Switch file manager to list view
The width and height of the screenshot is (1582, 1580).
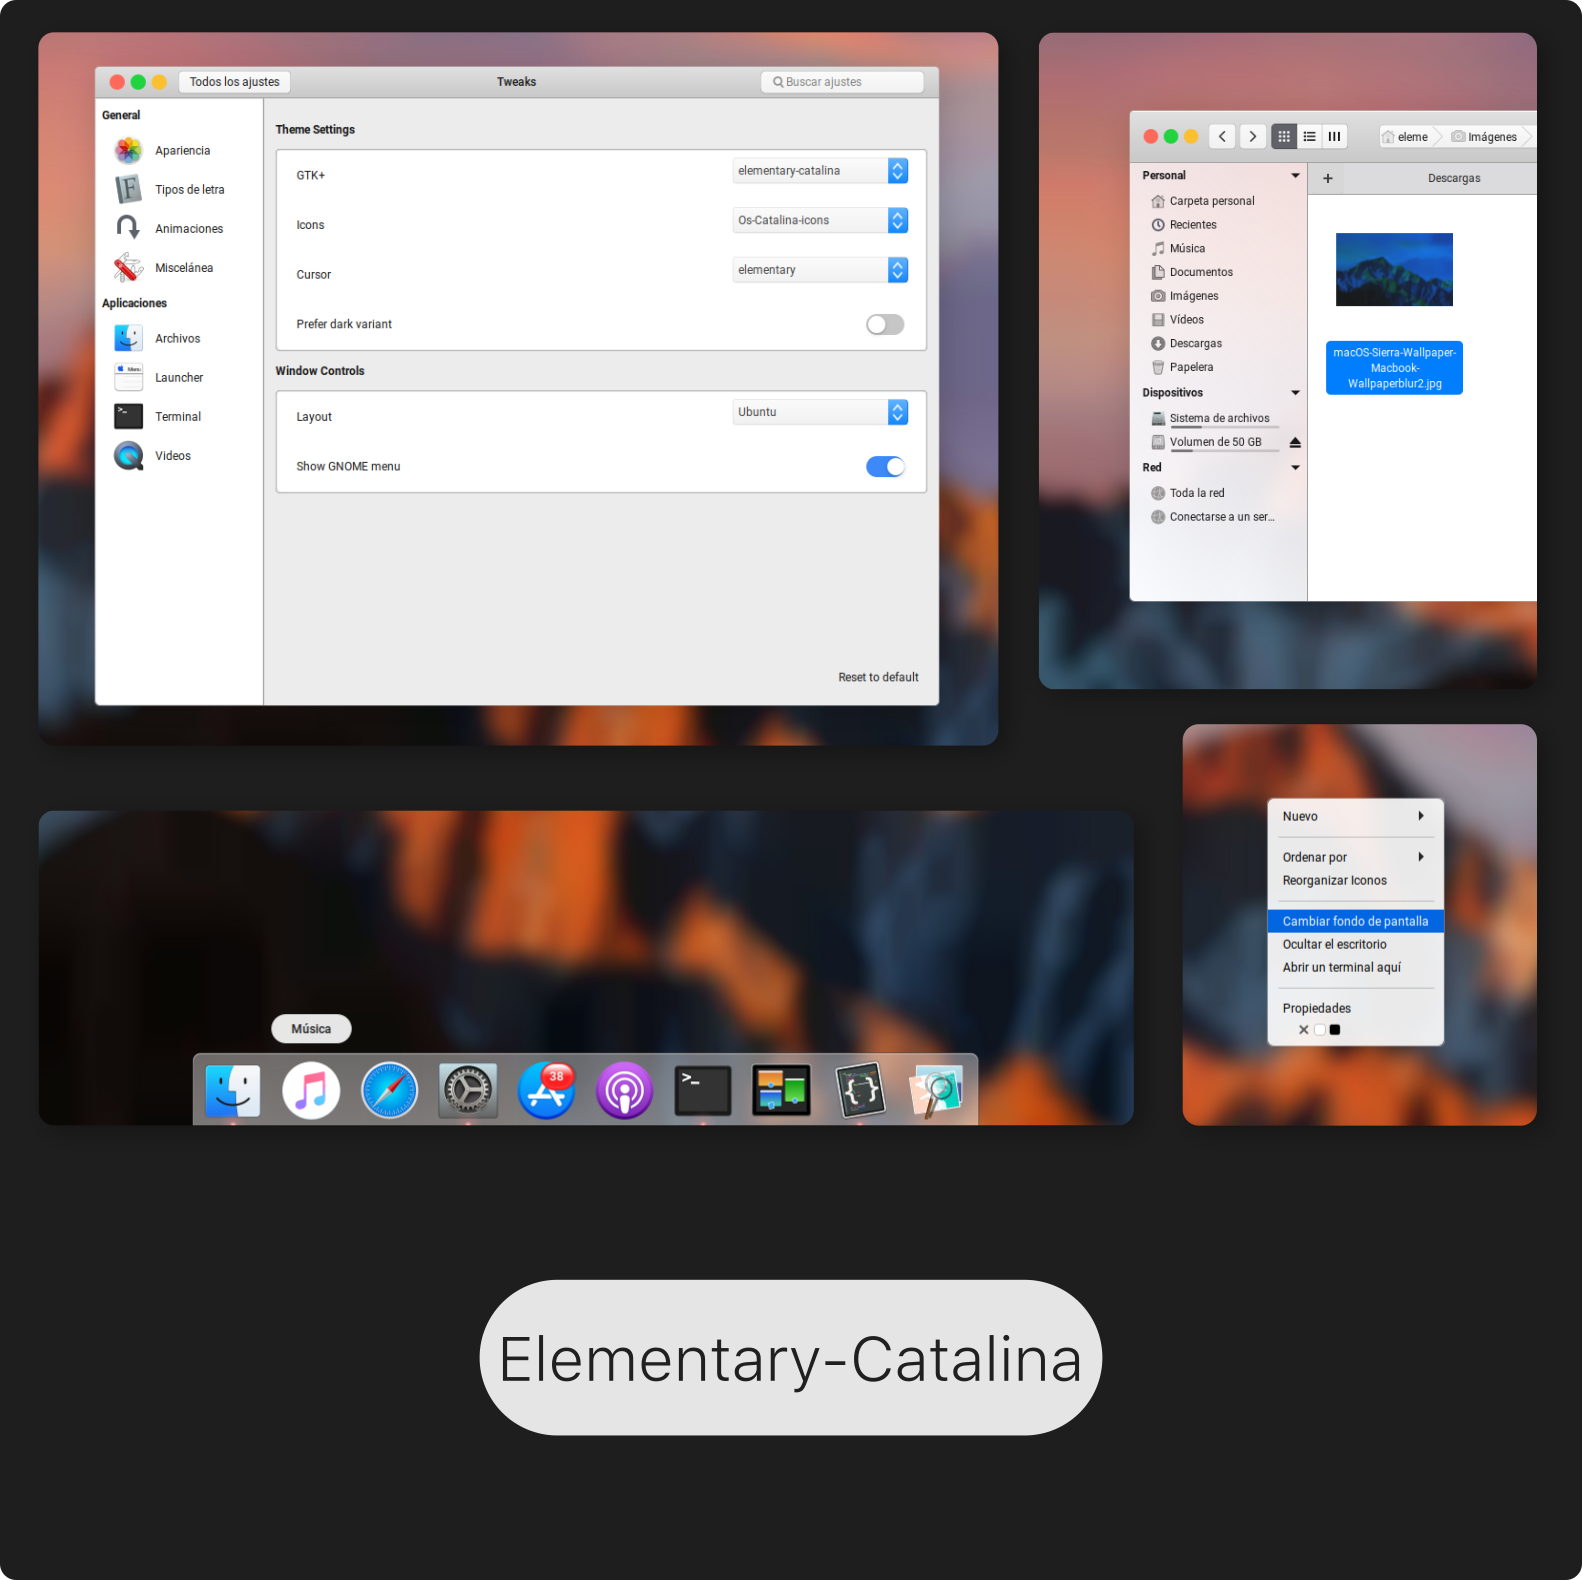point(1309,137)
